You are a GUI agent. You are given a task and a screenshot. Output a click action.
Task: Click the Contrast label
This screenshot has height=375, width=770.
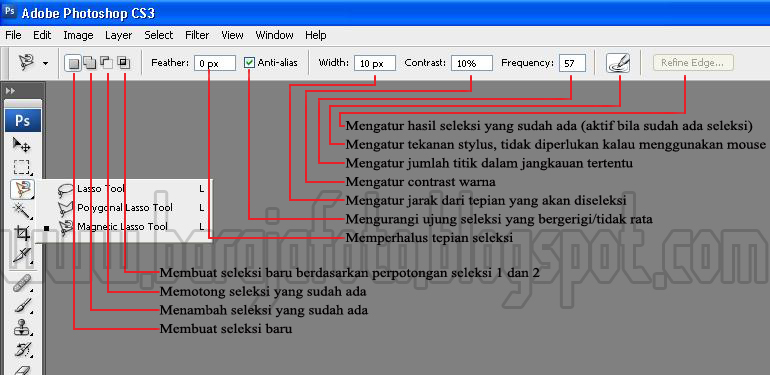[425, 63]
